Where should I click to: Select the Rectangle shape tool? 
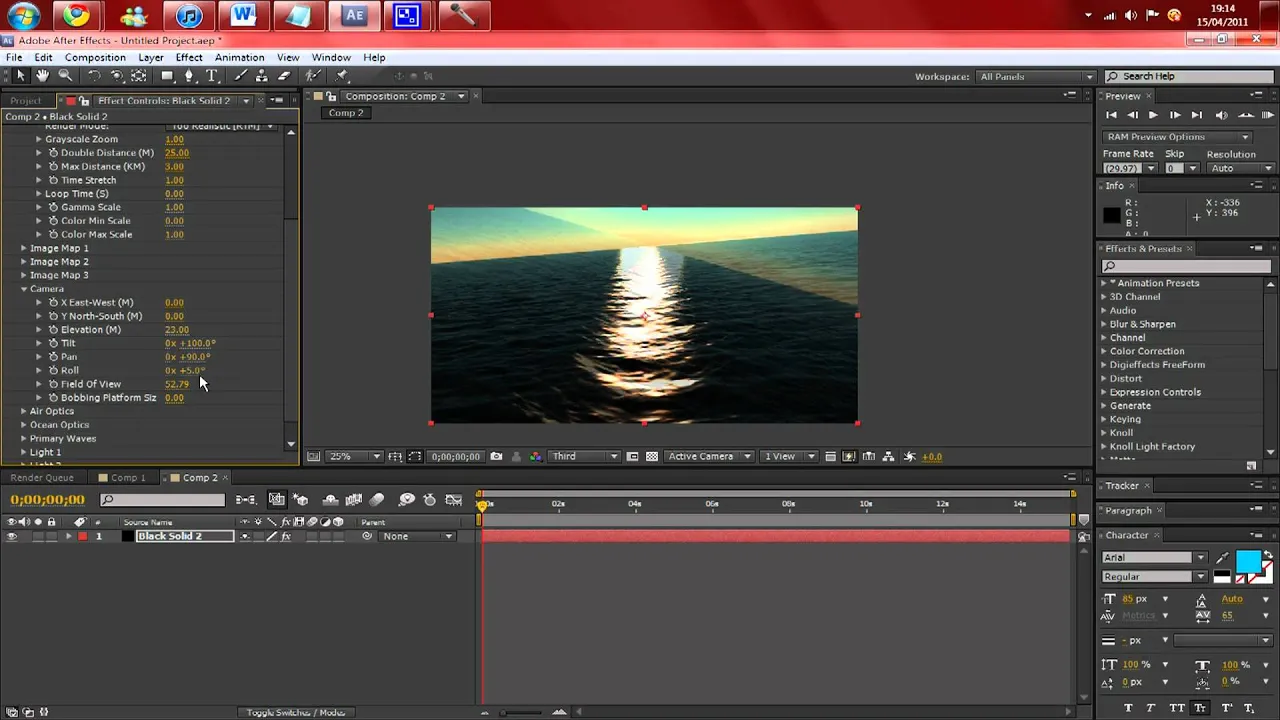[x=168, y=76]
